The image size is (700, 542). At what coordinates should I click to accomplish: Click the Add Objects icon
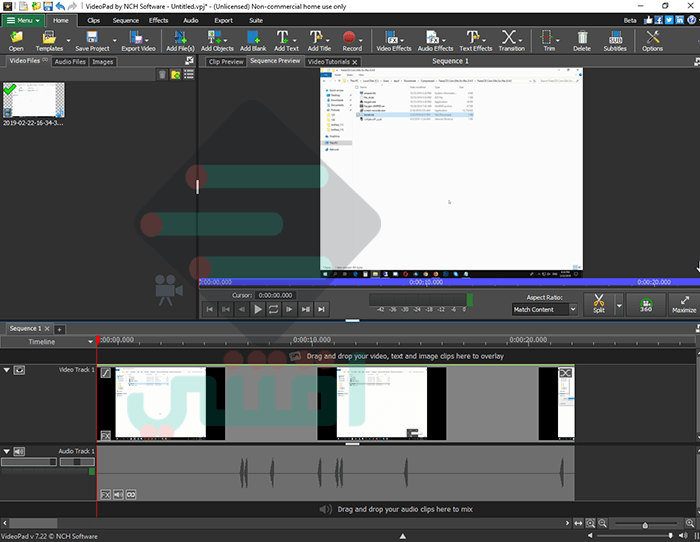(217, 41)
